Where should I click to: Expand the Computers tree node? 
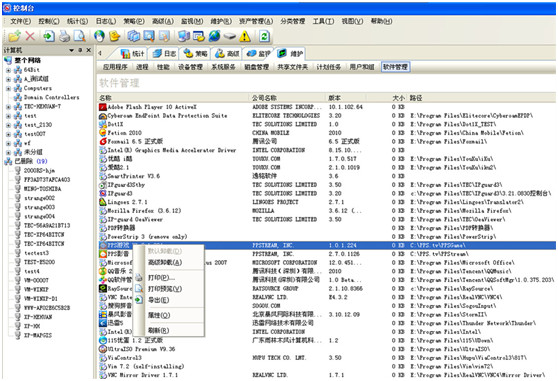point(9,88)
